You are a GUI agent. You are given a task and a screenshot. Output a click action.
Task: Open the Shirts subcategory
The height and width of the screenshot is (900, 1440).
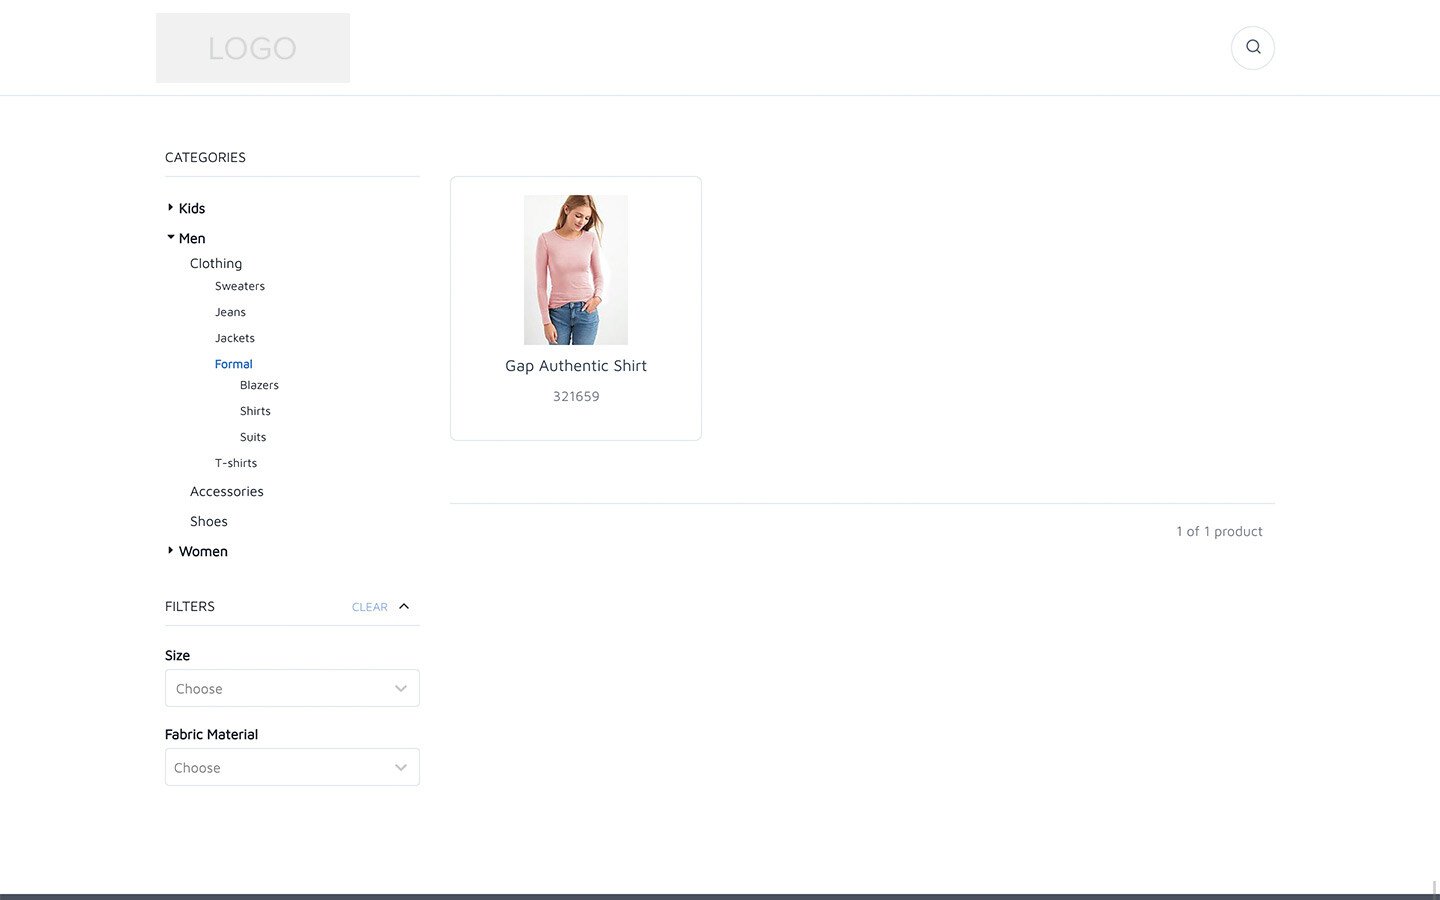255,411
